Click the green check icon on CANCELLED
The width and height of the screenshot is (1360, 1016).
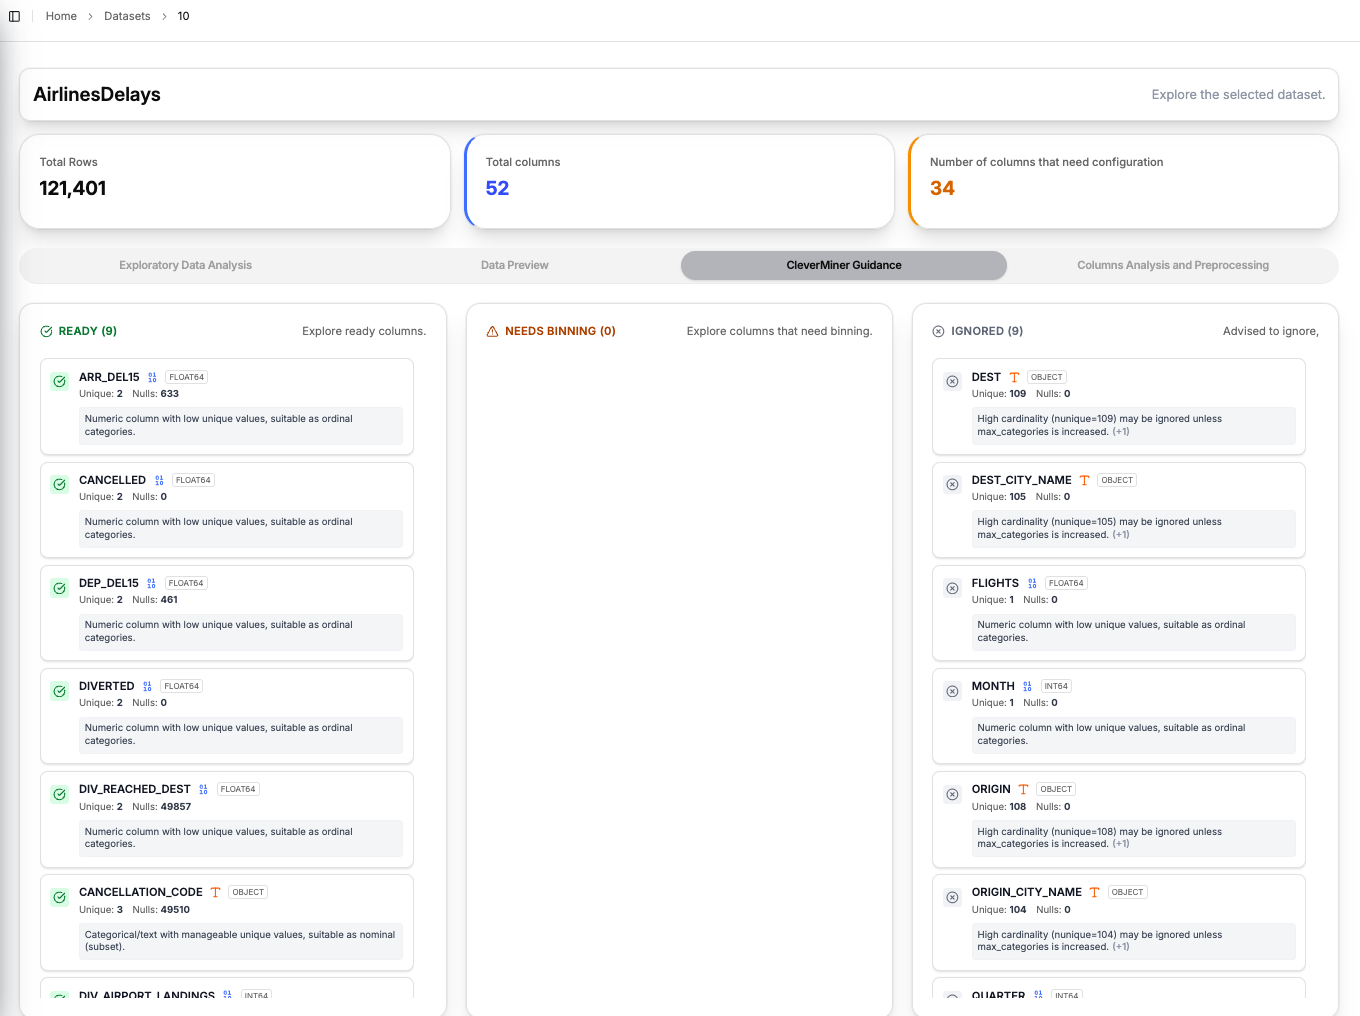[x=59, y=484]
